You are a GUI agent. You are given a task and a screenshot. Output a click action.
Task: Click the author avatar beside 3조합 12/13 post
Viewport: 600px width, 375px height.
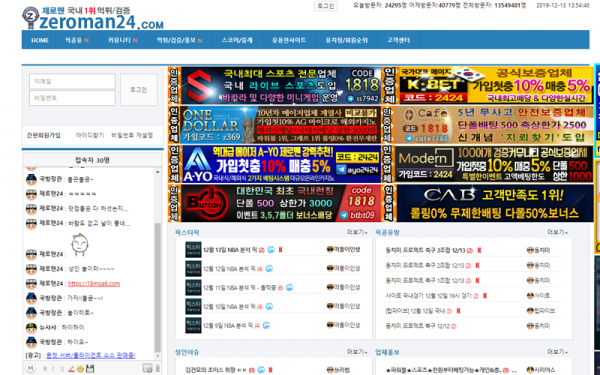click(x=530, y=251)
